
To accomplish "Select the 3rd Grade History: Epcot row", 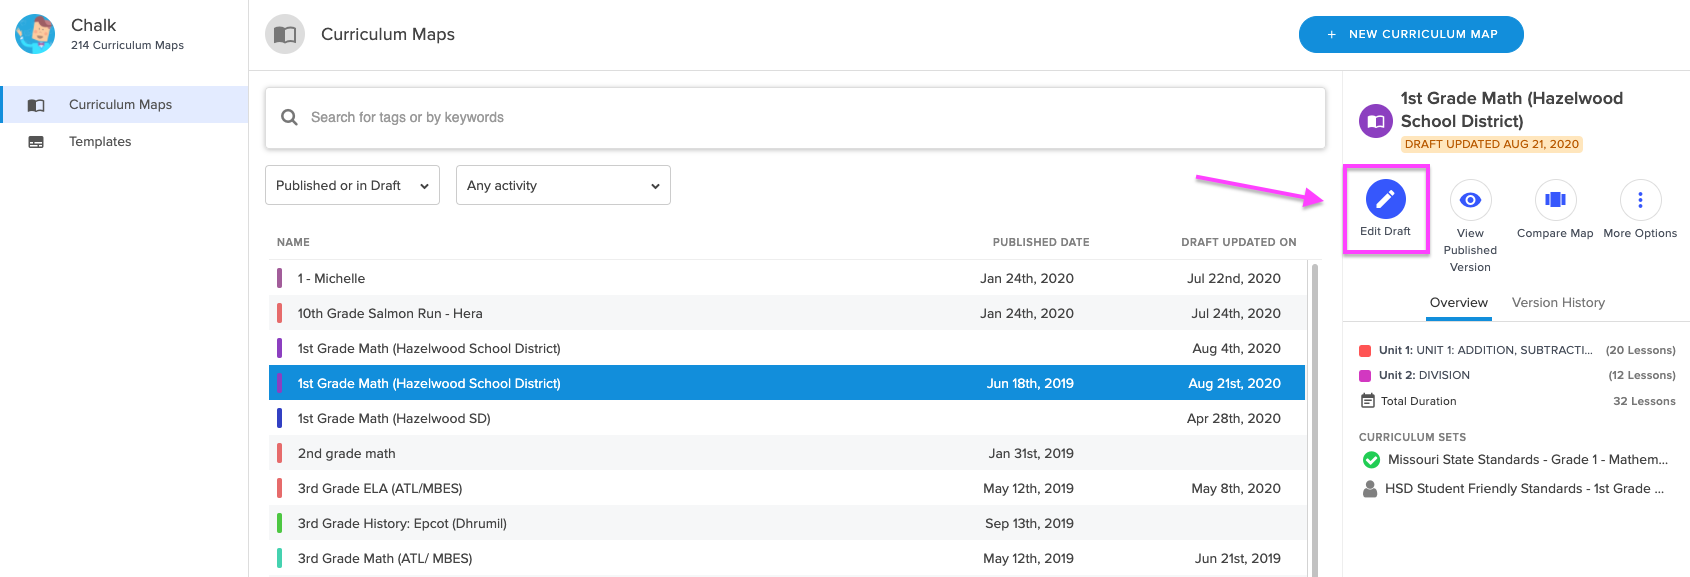I will tap(787, 523).
